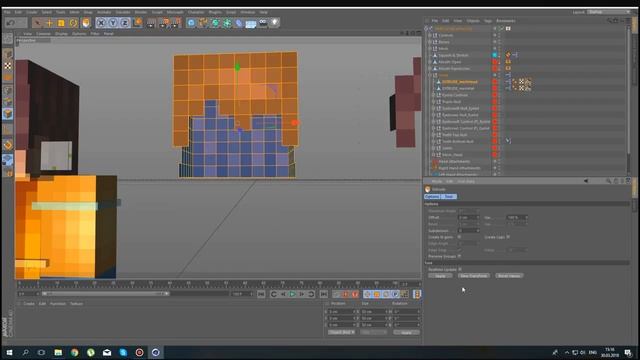Click the Coordinate System icon
The width and height of the screenshot is (640, 360).
click(x=138, y=23)
